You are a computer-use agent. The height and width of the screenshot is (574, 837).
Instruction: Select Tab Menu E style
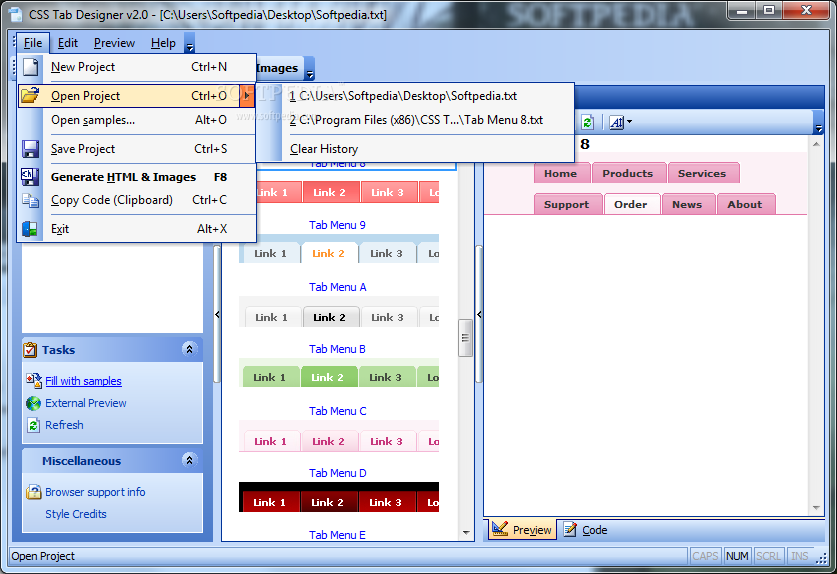[x=337, y=534]
